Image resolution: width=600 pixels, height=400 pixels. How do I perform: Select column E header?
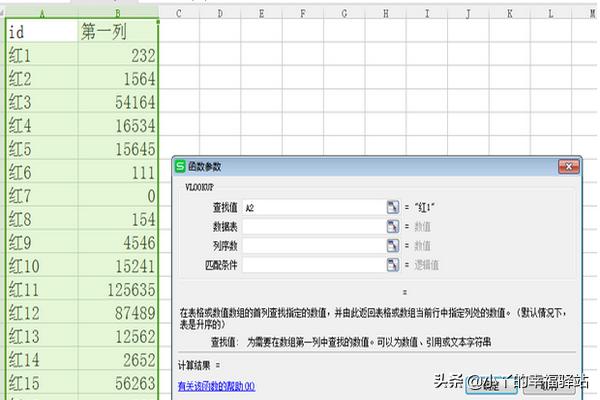click(x=259, y=13)
